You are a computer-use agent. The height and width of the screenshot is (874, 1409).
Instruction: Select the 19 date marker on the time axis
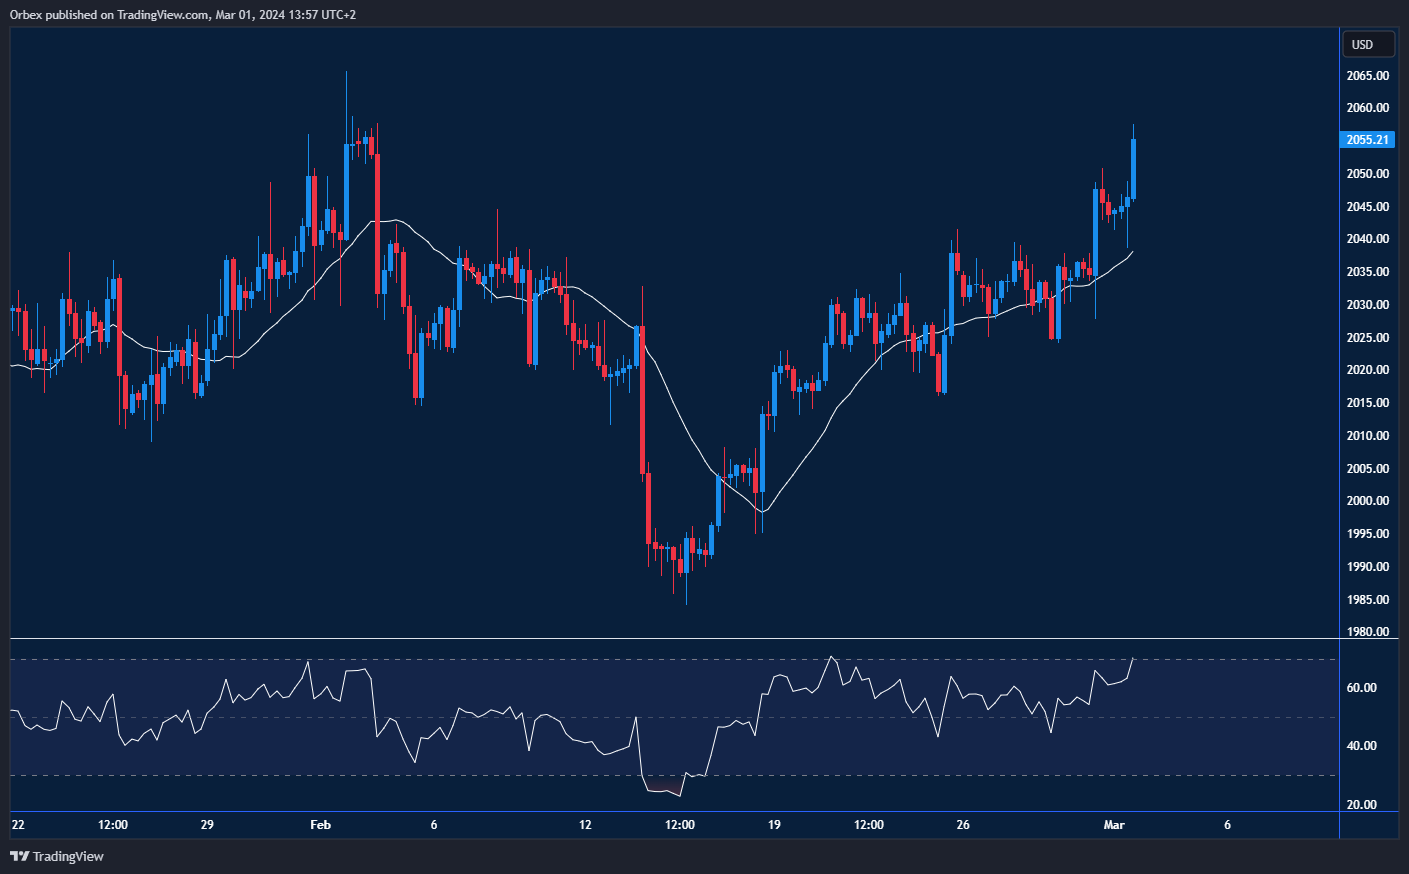[774, 825]
